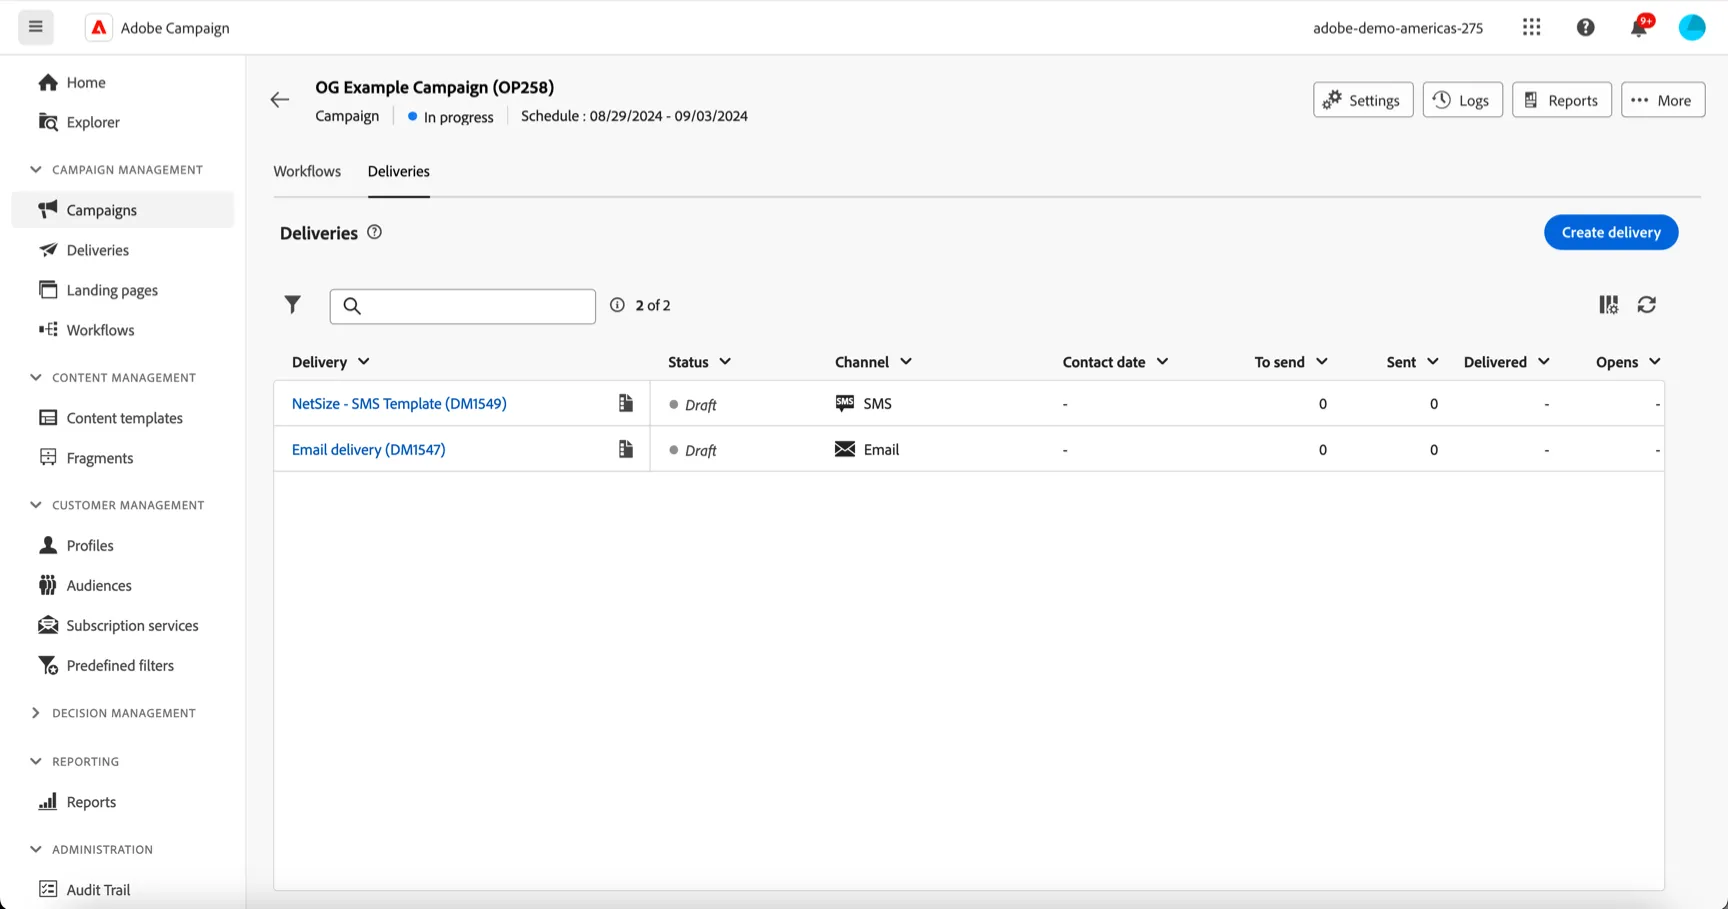Open the NetSize - SMS Template delivery link
The image size is (1728, 909).
[399, 403]
